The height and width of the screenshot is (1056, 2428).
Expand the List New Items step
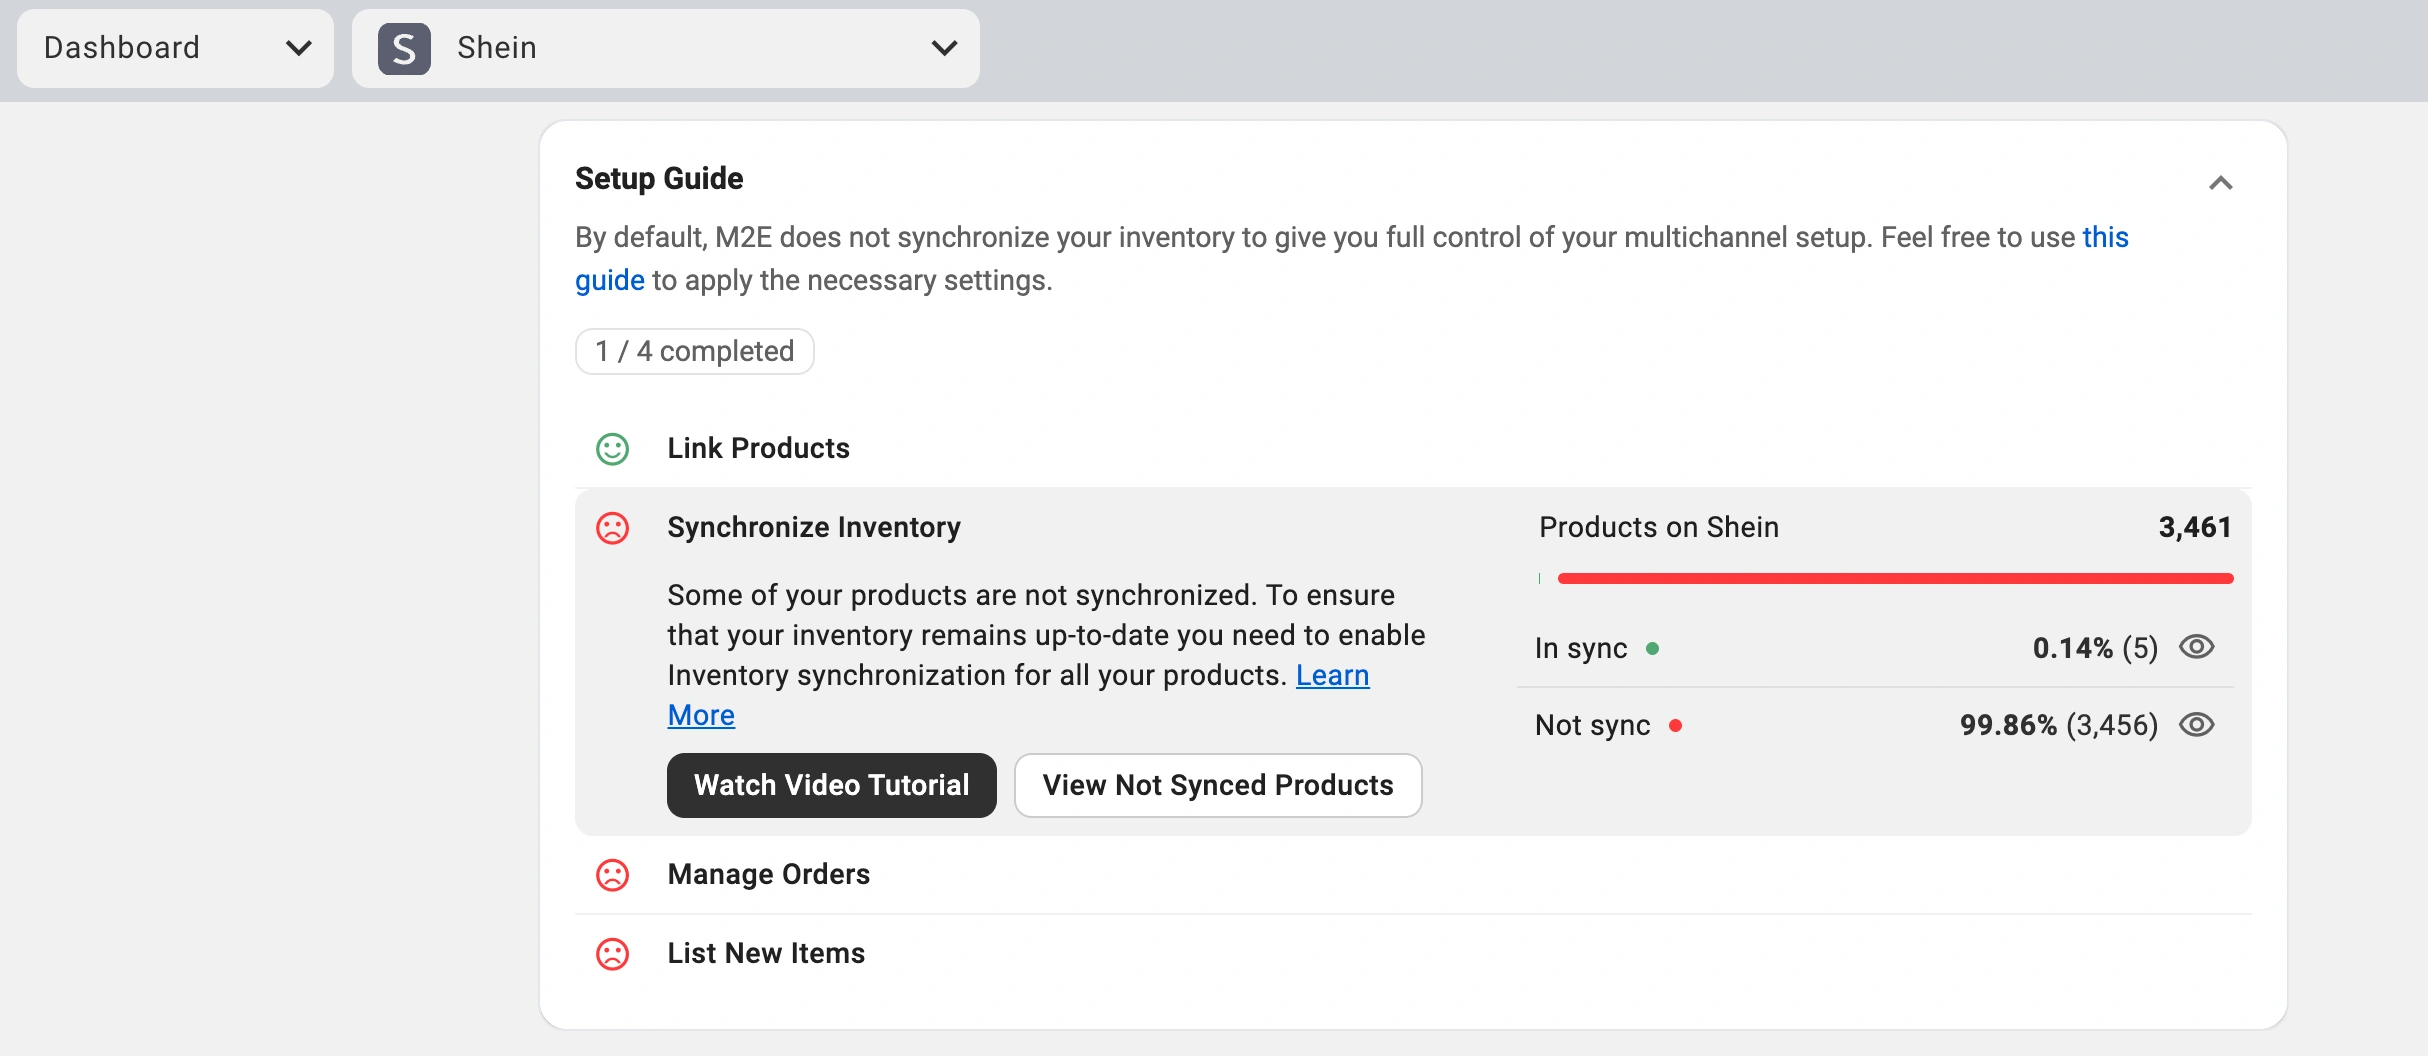pos(766,953)
